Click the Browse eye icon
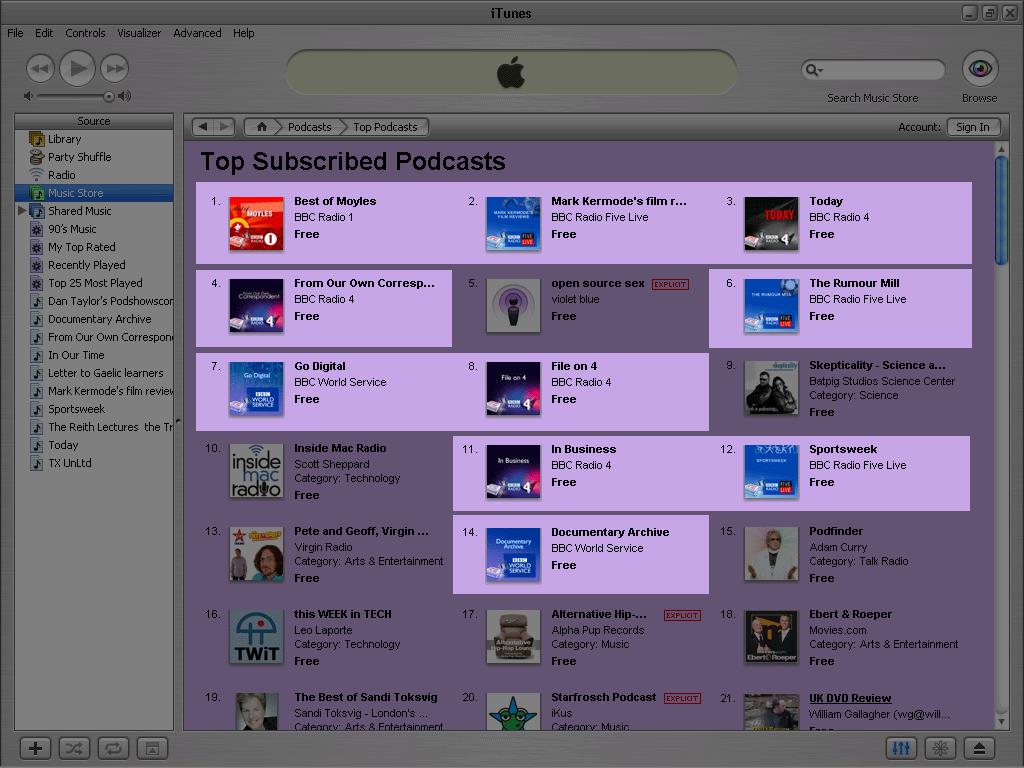 [x=980, y=69]
